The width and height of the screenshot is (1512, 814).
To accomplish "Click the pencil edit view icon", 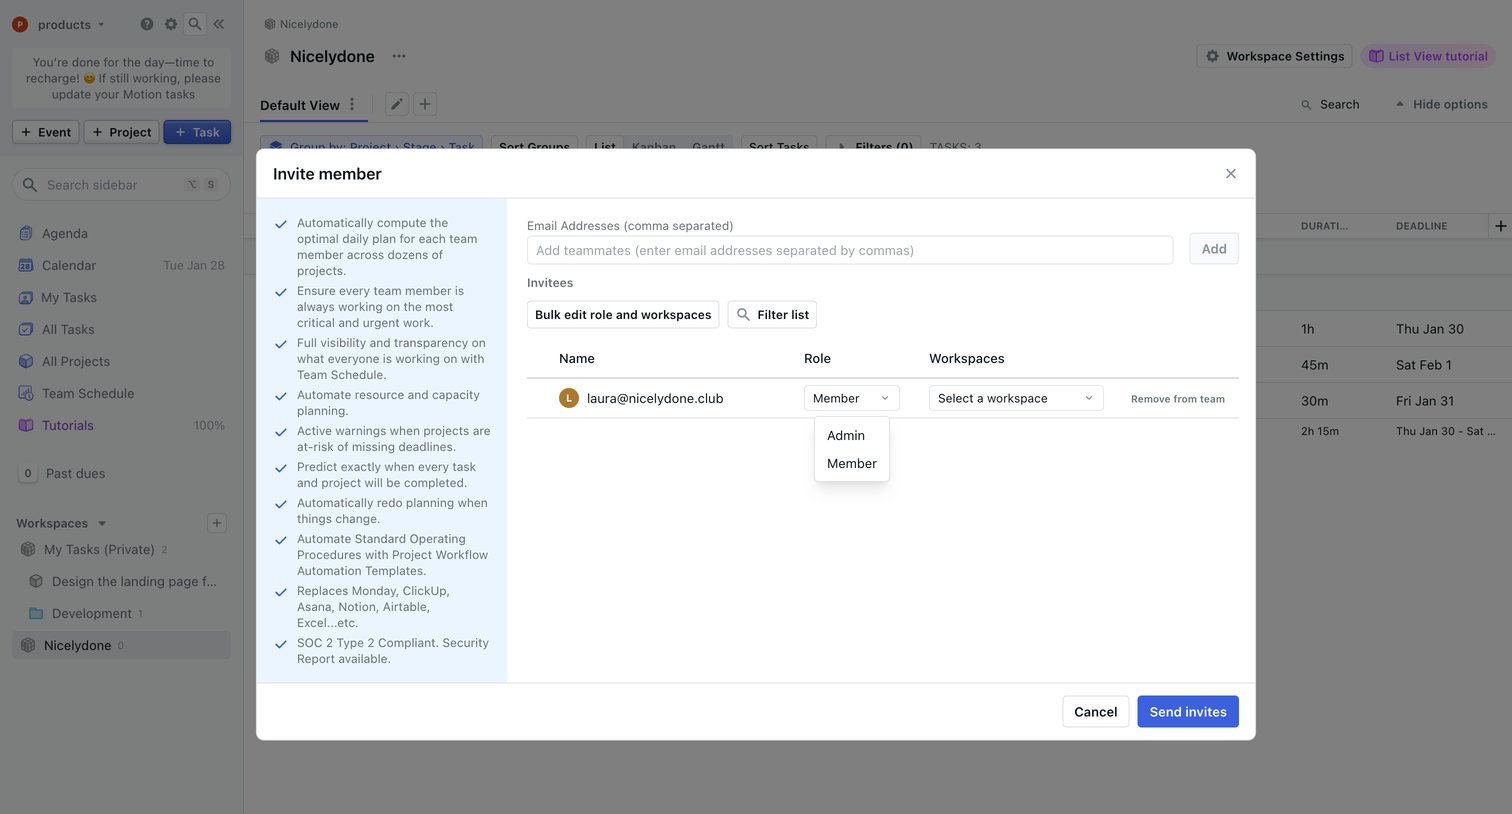I will [x=397, y=104].
